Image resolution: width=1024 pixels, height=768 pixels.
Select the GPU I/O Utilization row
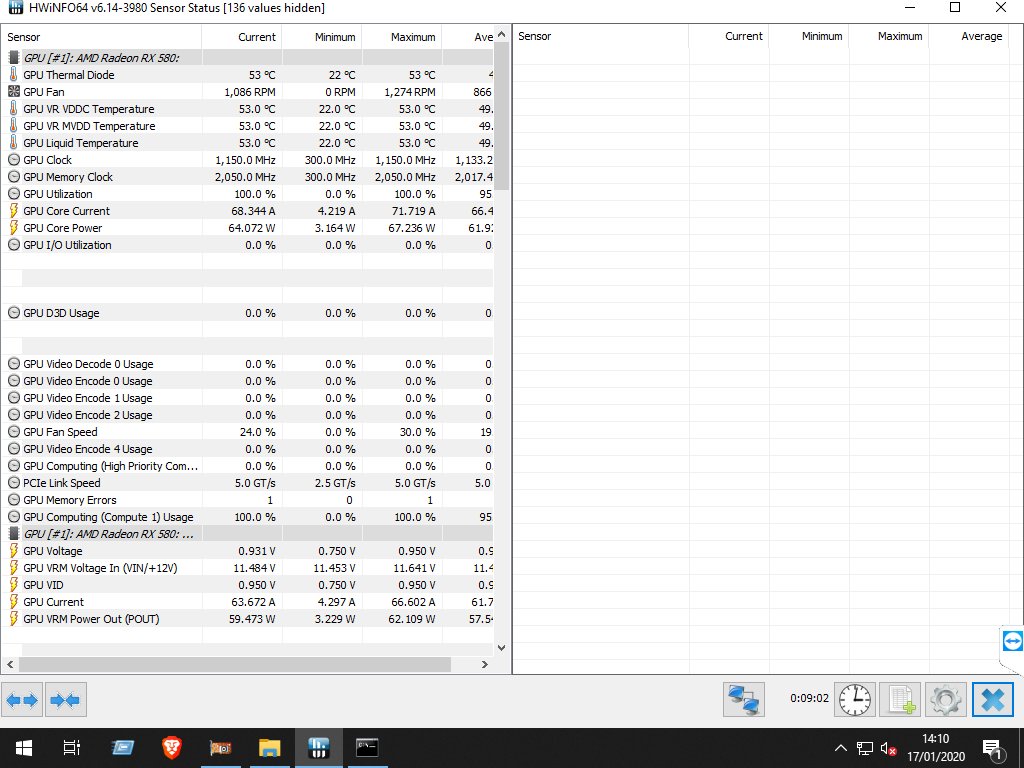coord(248,245)
